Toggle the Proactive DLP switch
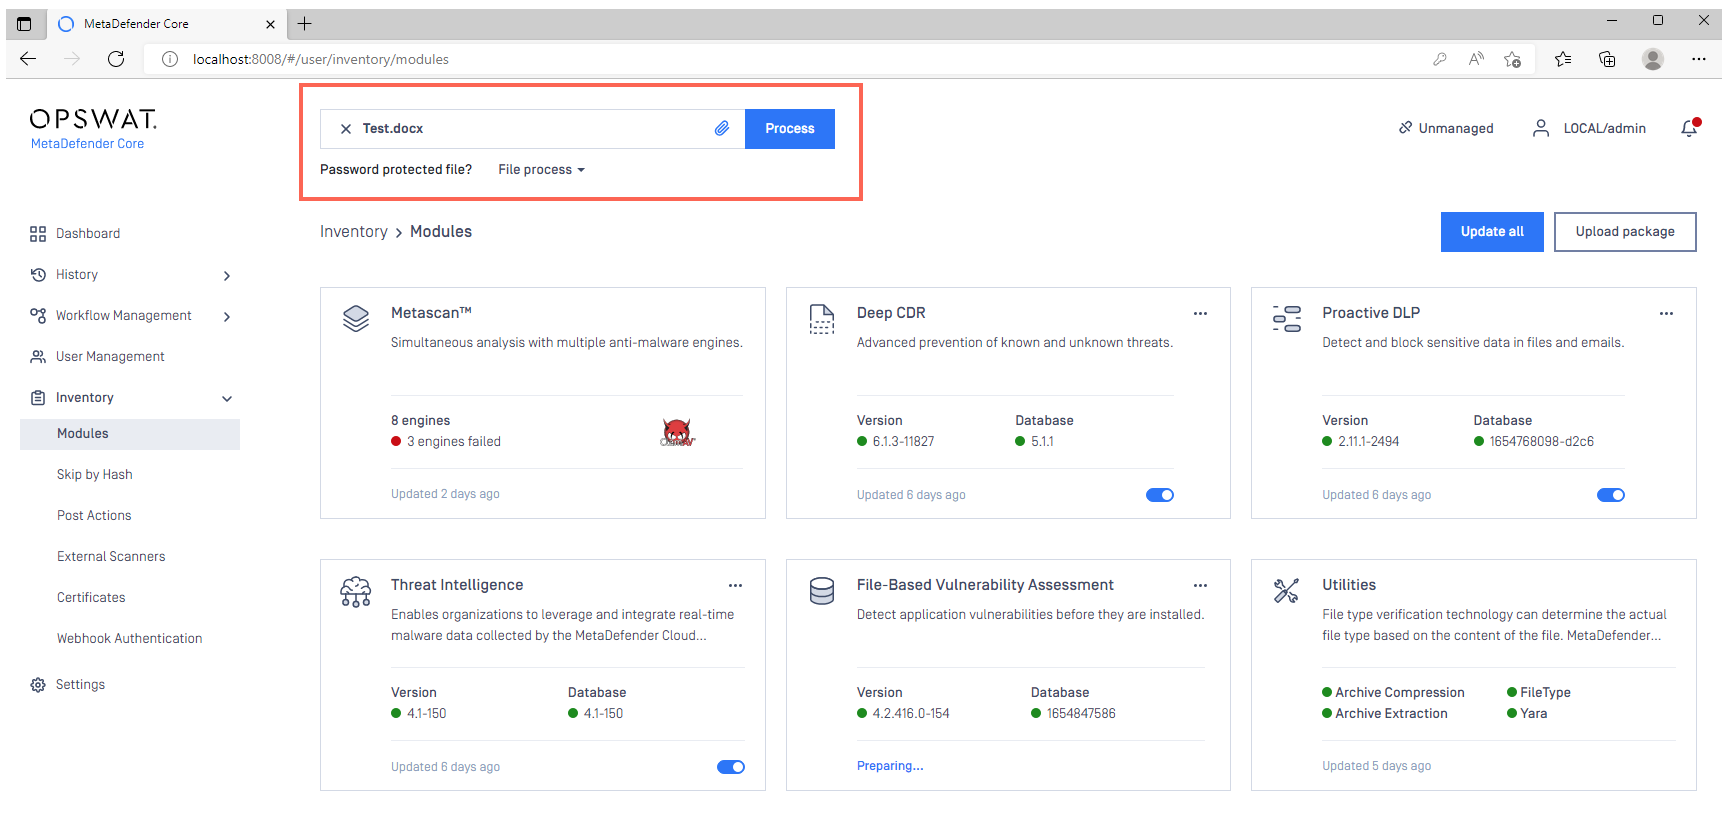The image size is (1723, 819). click(x=1611, y=495)
